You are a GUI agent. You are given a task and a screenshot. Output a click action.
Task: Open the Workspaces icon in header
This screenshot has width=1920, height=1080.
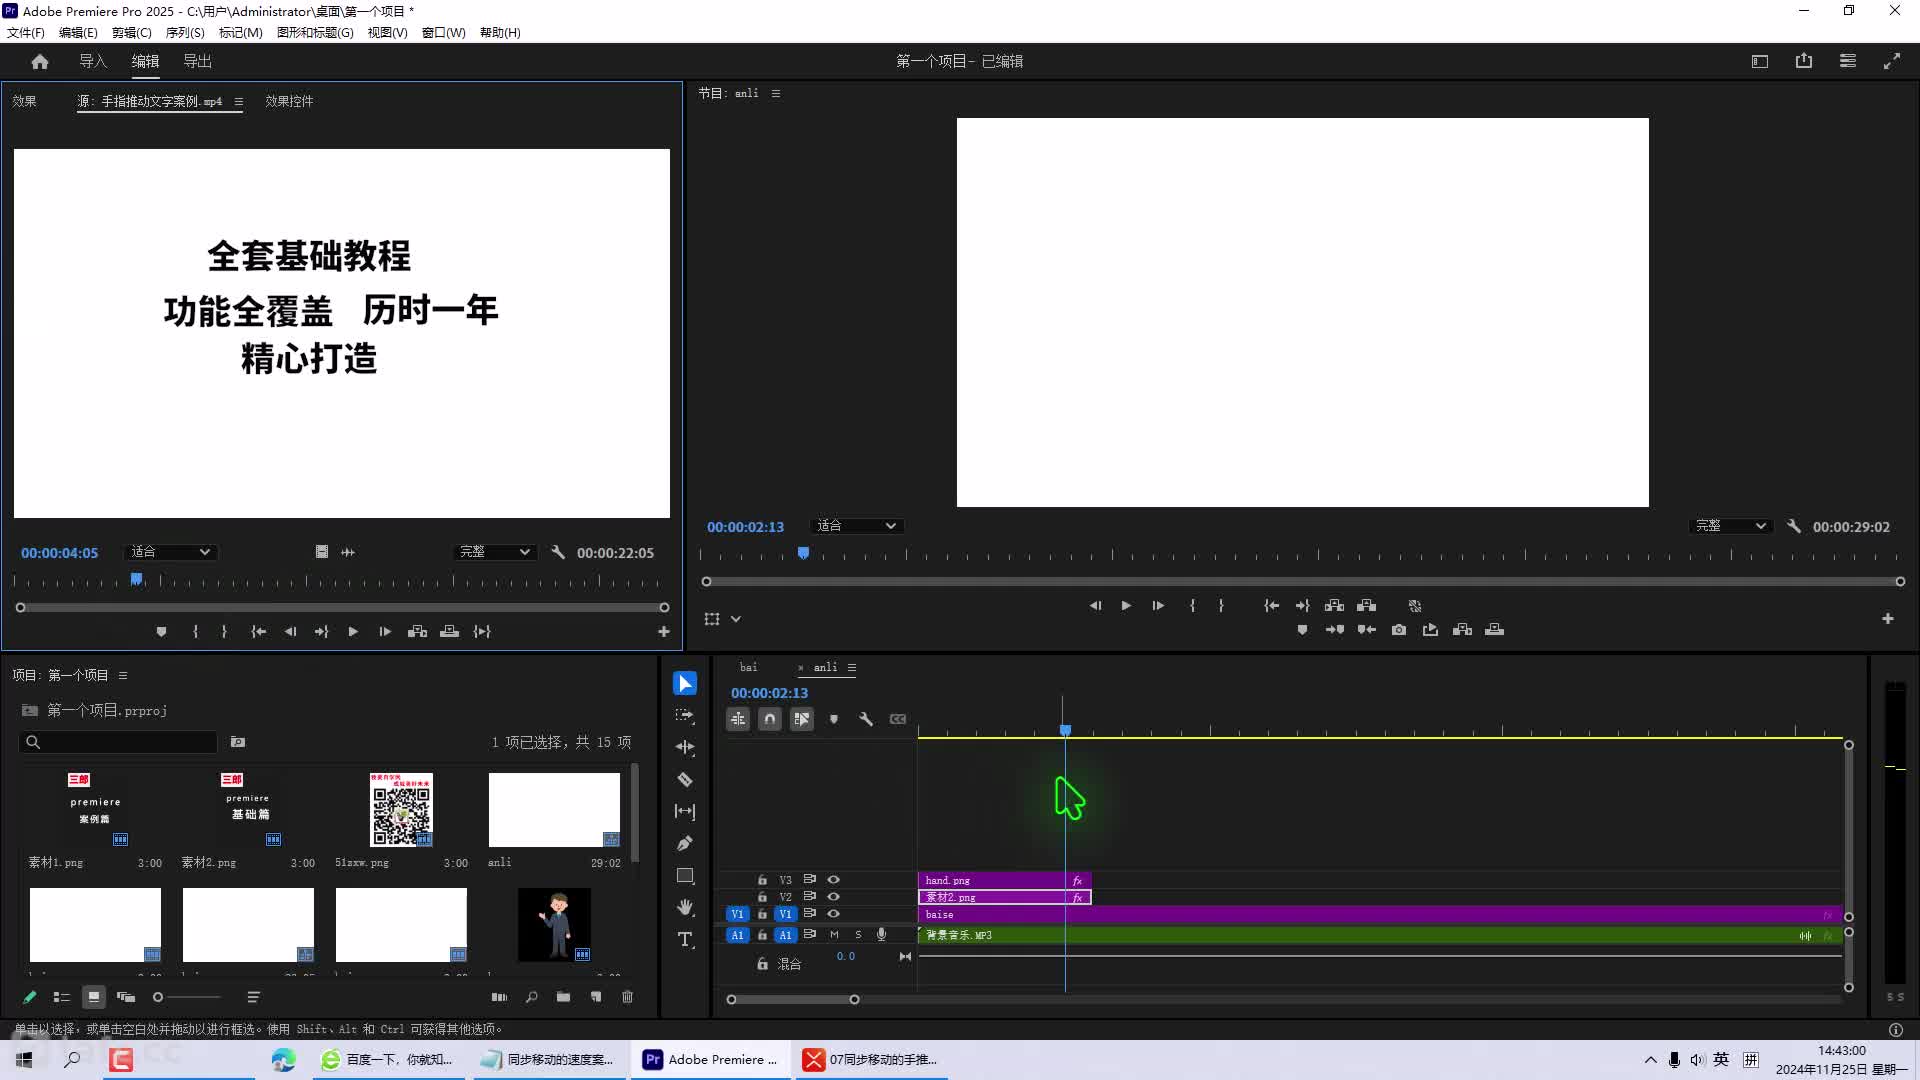pyautogui.click(x=1760, y=61)
